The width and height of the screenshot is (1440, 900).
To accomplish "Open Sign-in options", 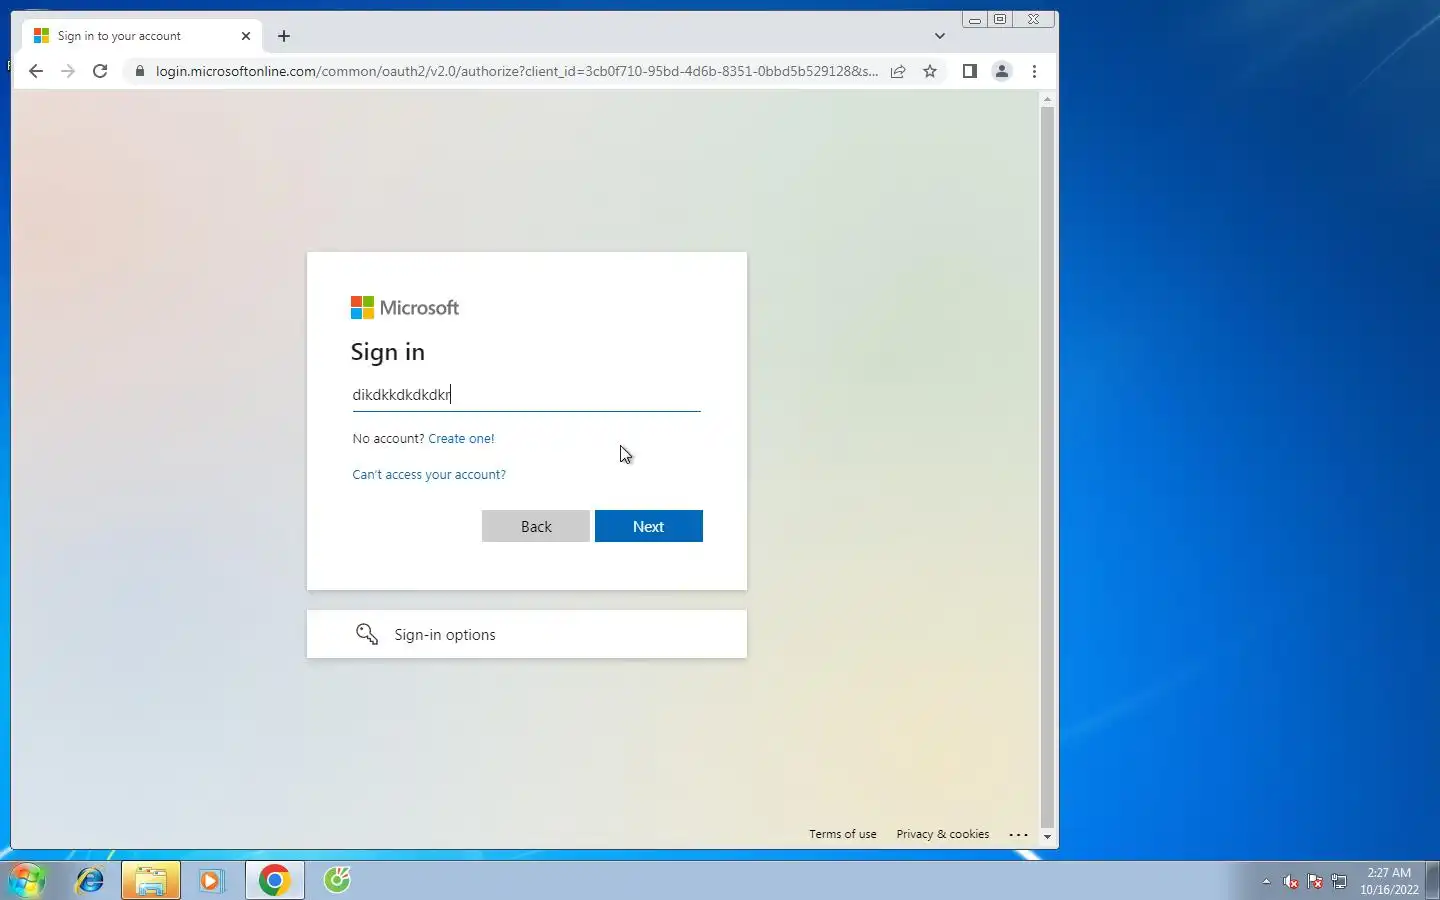I will point(527,634).
